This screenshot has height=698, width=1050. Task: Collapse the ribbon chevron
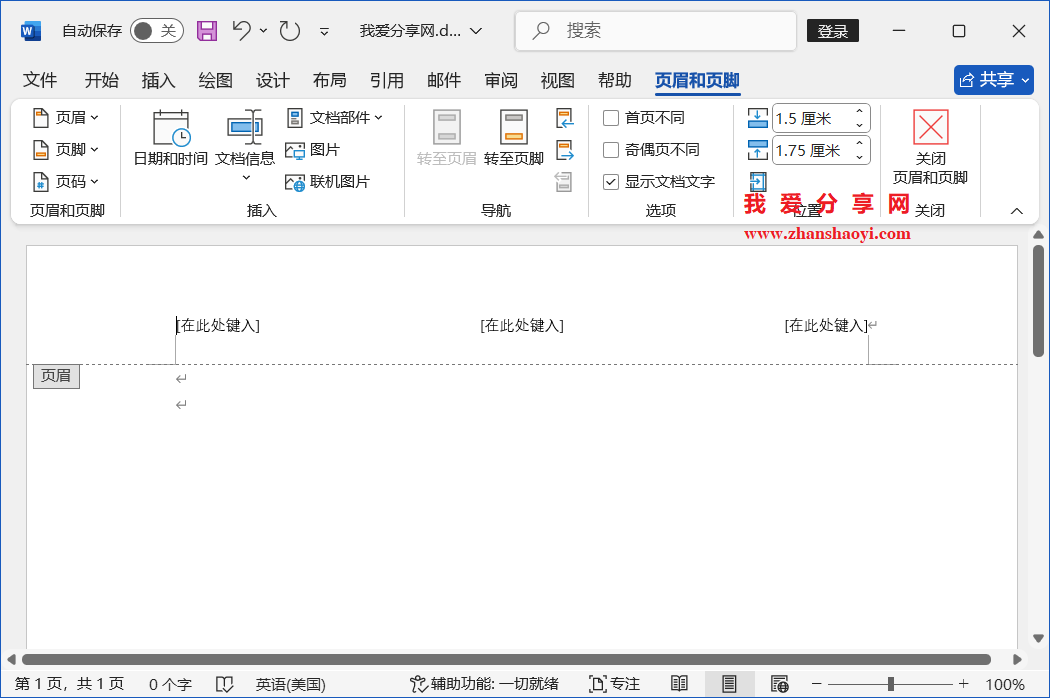(x=1017, y=211)
